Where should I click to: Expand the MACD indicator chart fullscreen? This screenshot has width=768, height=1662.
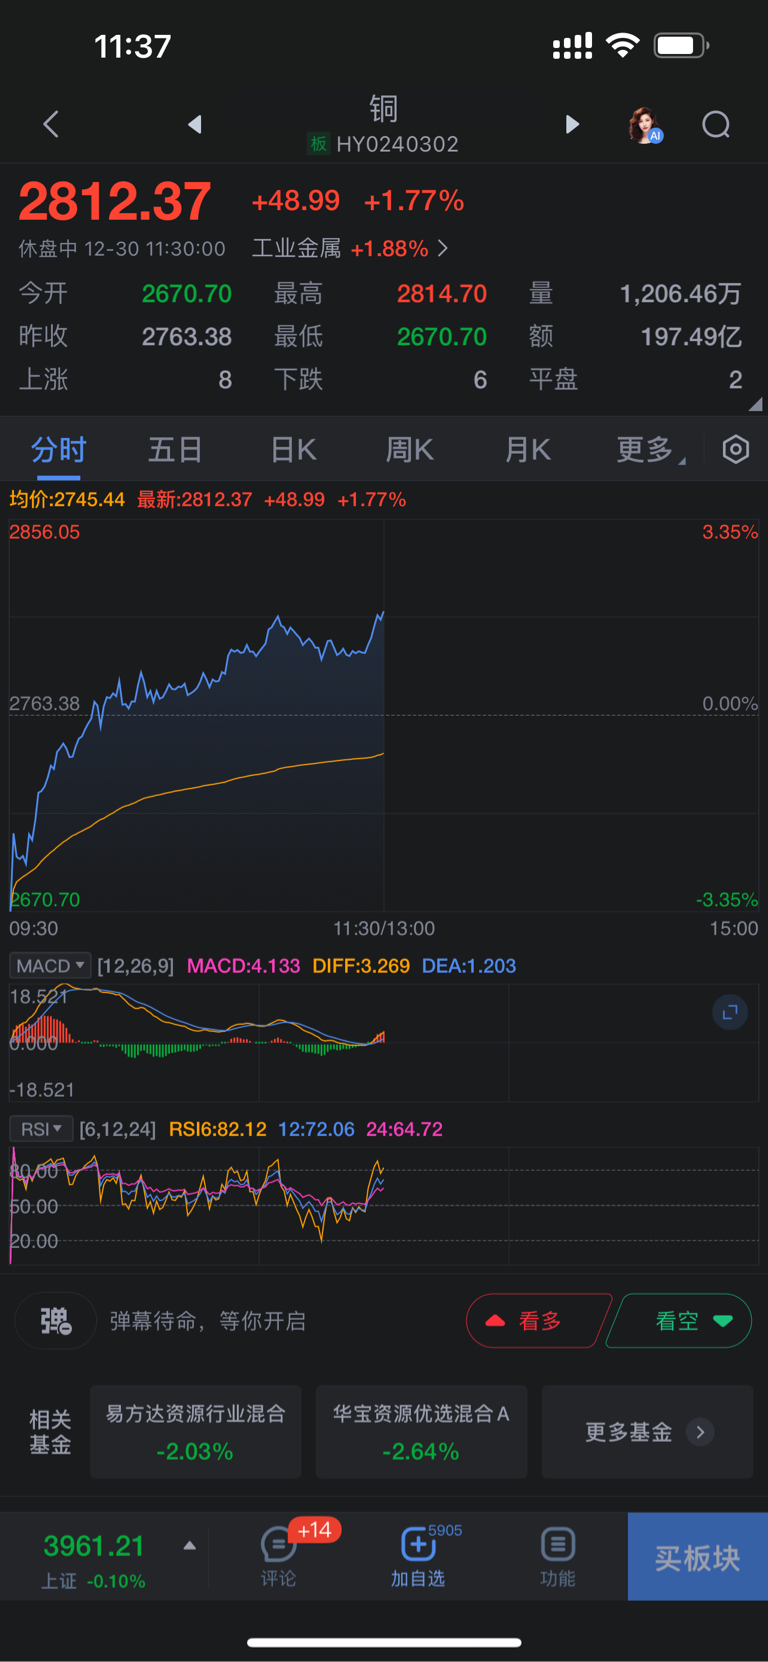tap(730, 1012)
